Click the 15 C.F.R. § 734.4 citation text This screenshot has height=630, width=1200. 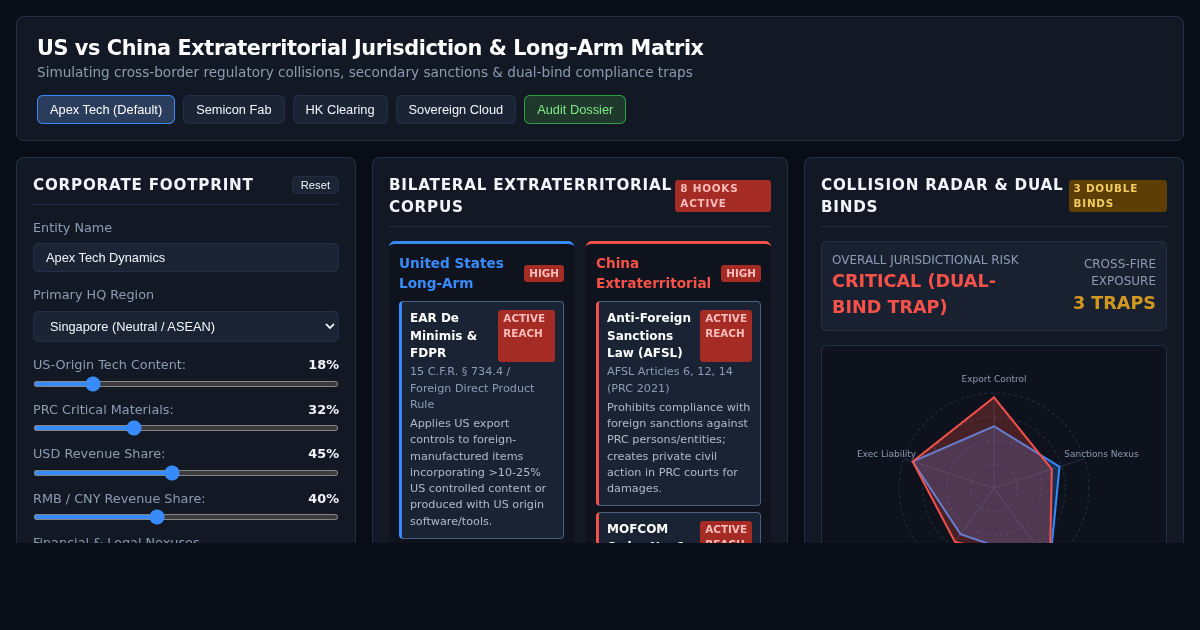(x=472, y=388)
